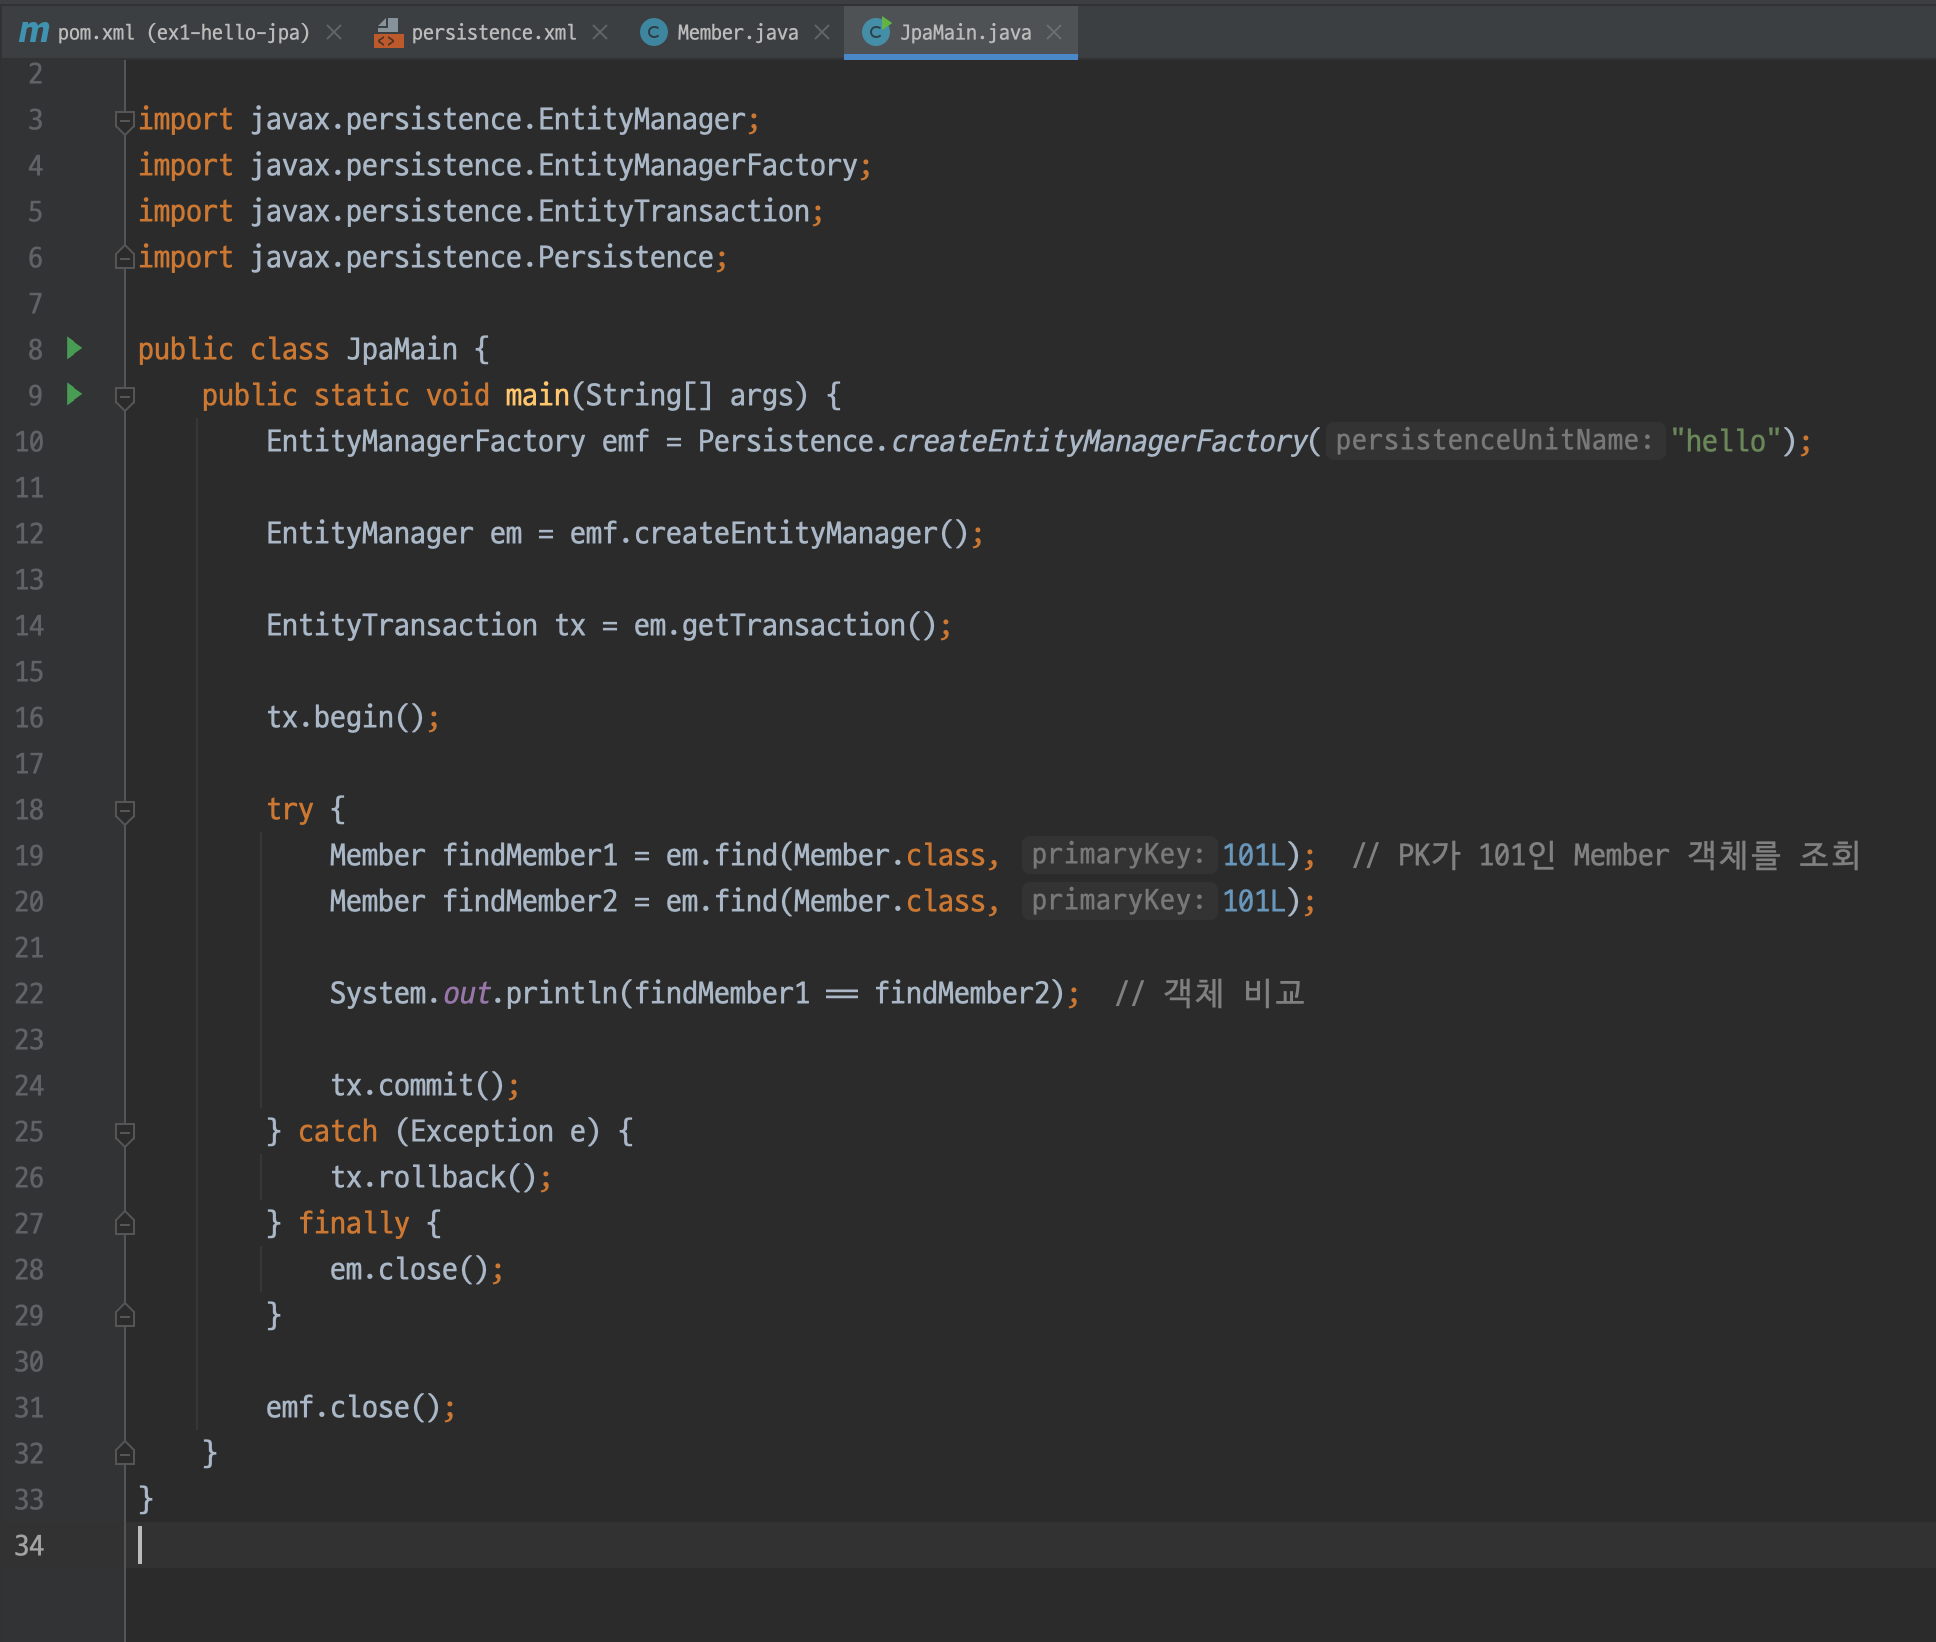Close the Member.java editor tab
Image resolution: width=1936 pixels, height=1642 pixels.
pos(822,32)
